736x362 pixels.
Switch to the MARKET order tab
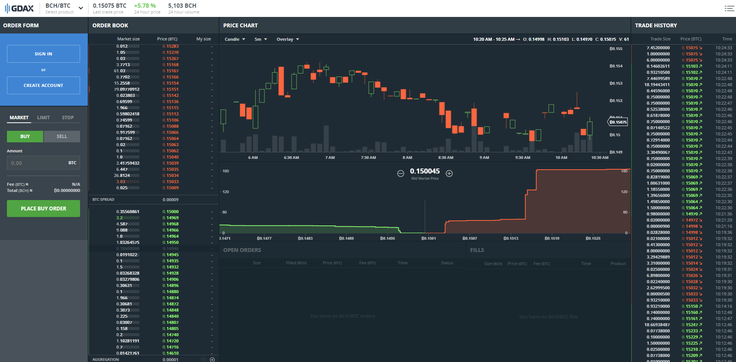(19, 117)
